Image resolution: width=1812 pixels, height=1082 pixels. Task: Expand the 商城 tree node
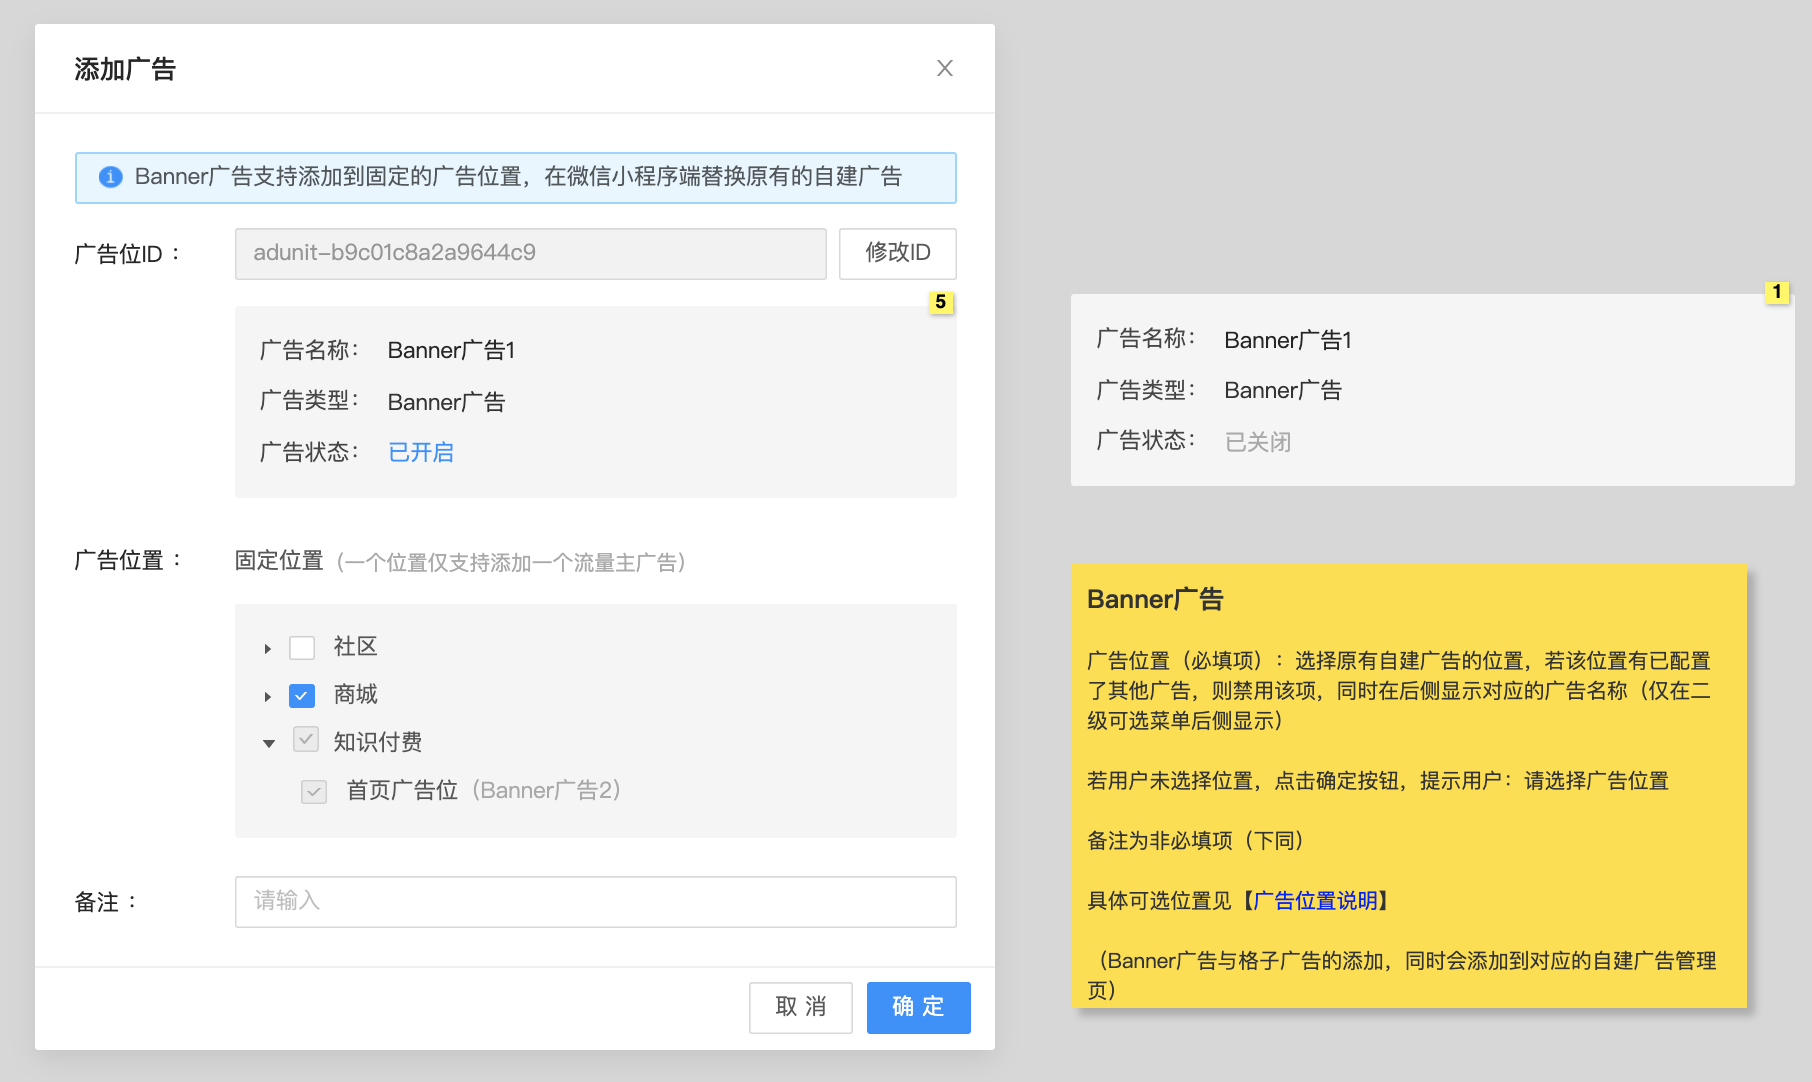(x=267, y=696)
